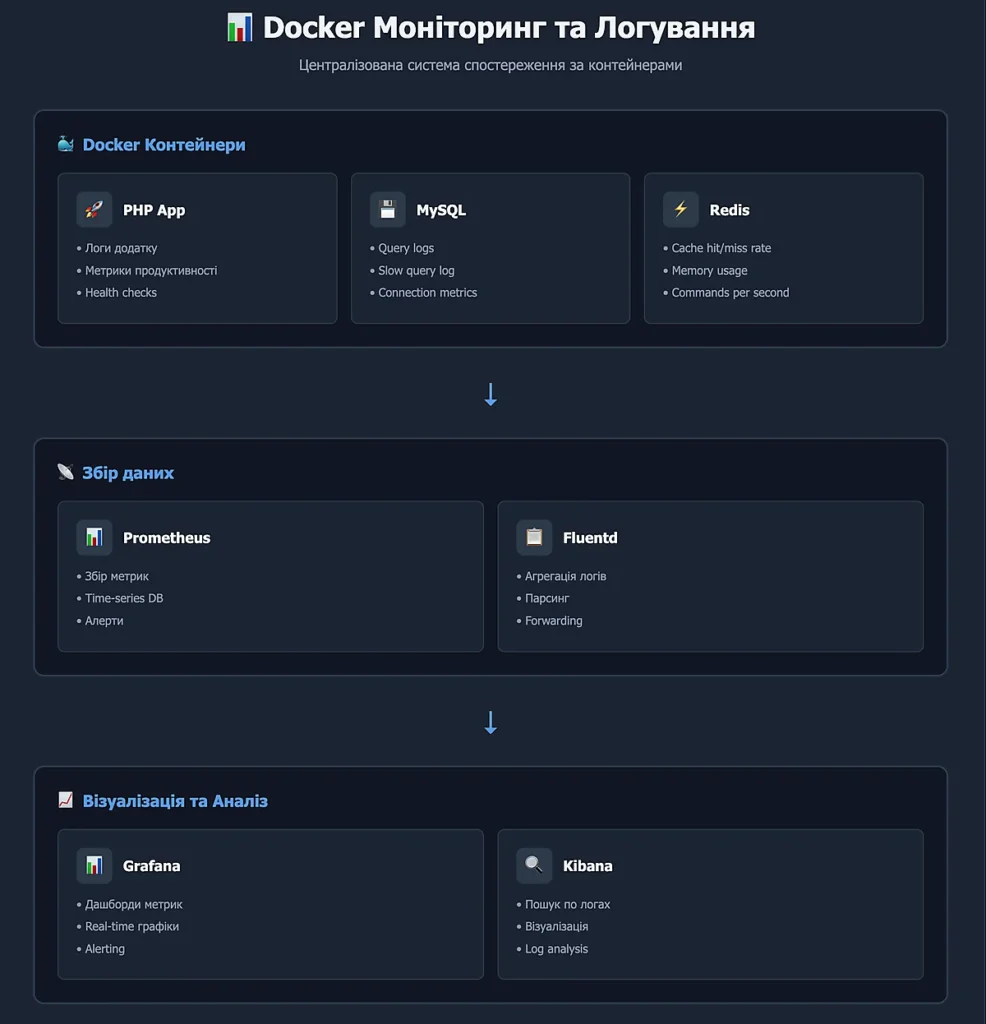The image size is (986, 1024).
Task: Click the arrow between containers and data collection sections
Action: pos(490,394)
